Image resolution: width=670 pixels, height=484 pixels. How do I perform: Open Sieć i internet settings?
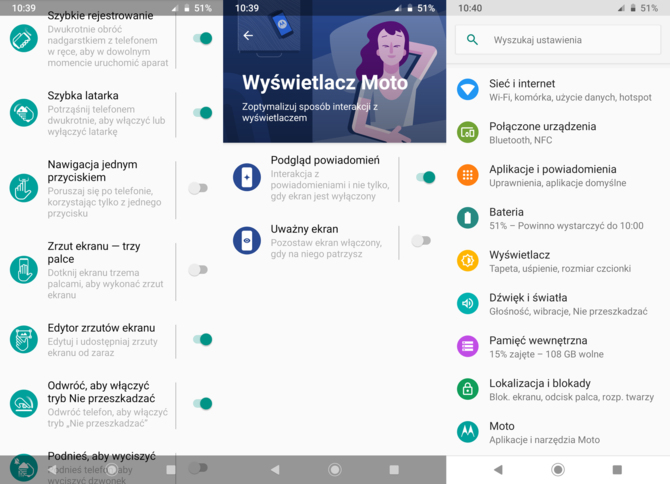[x=558, y=90]
